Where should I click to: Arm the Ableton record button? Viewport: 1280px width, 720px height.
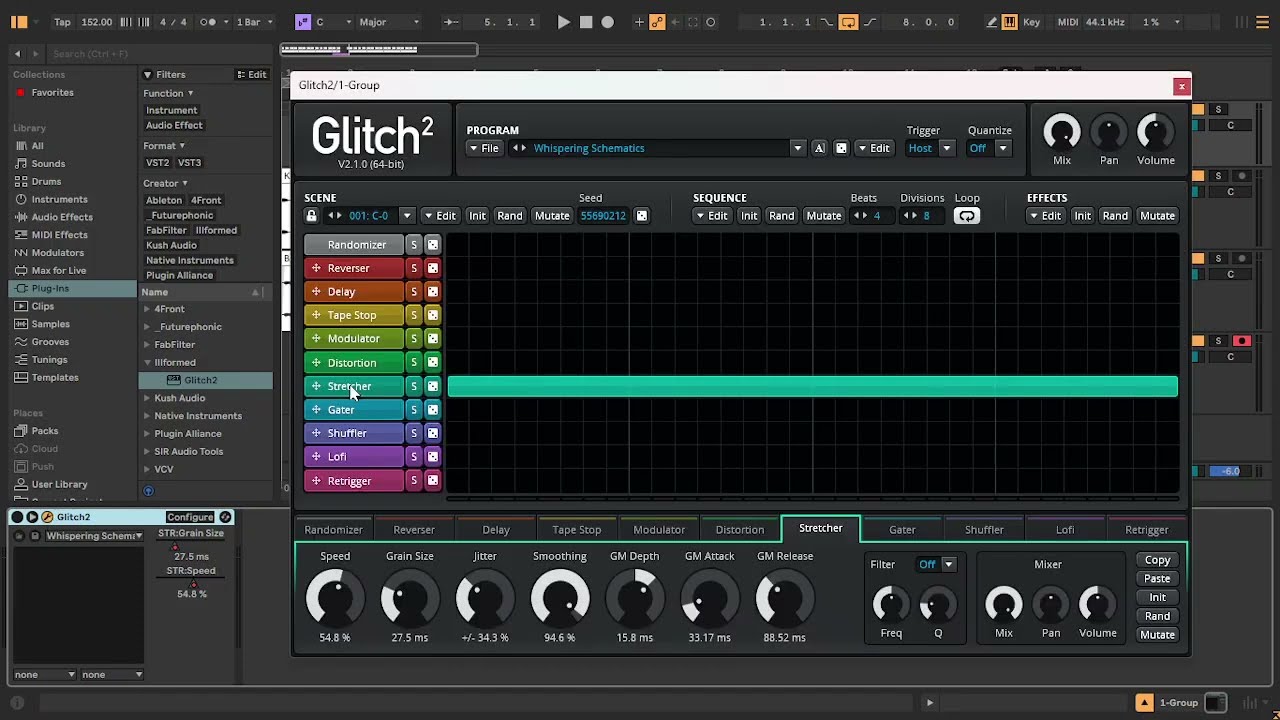(607, 22)
